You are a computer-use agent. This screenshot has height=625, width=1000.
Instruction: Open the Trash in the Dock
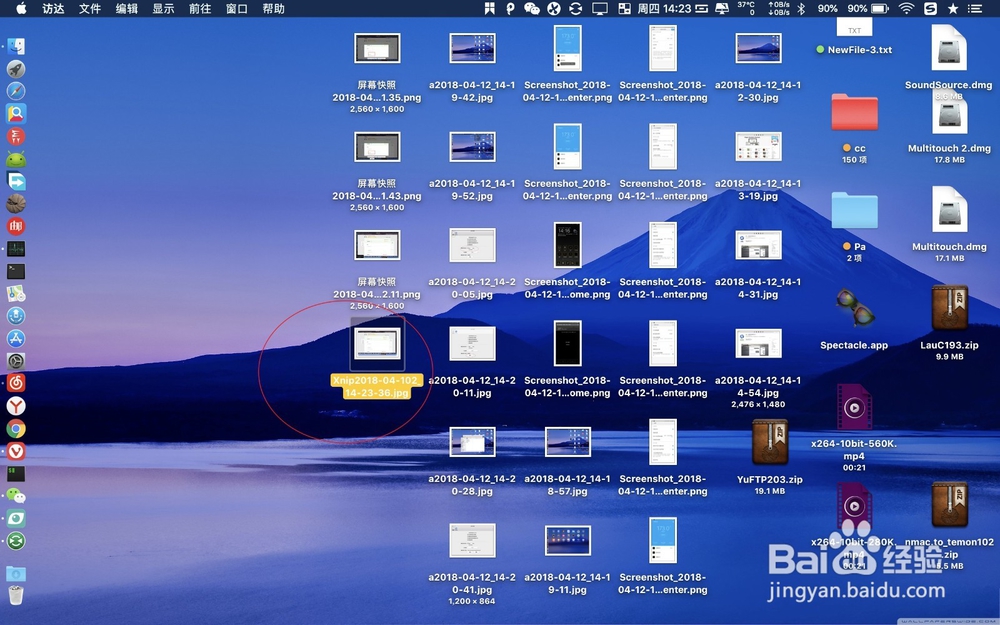point(16,595)
